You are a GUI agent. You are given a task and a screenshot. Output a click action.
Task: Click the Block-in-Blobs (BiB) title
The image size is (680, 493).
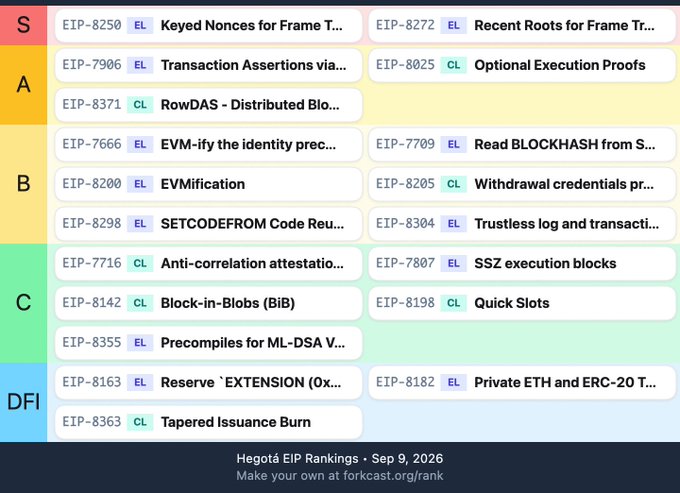click(228, 303)
